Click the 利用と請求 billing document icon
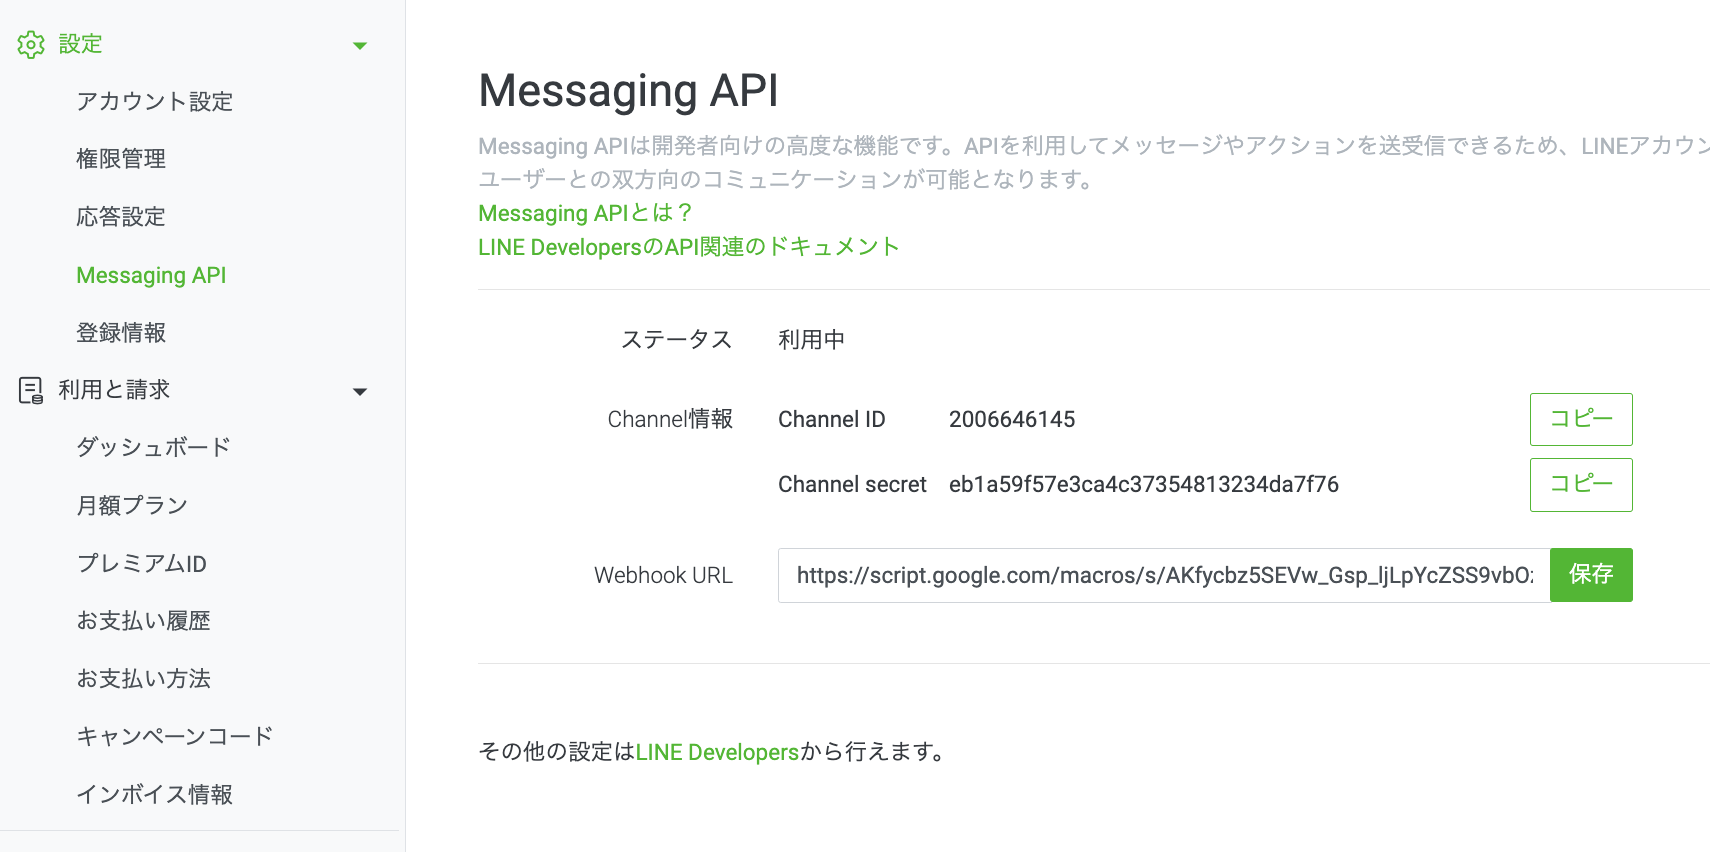1710x852 pixels. (x=31, y=390)
